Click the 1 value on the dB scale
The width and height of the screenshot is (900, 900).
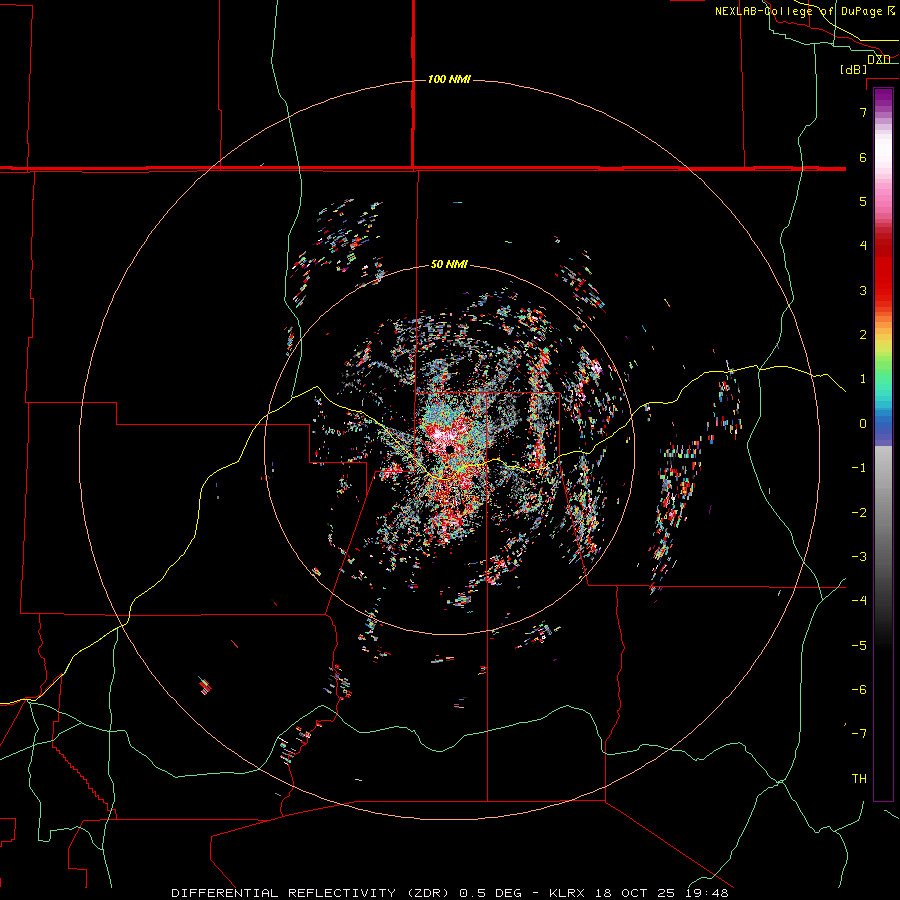pyautogui.click(x=863, y=379)
